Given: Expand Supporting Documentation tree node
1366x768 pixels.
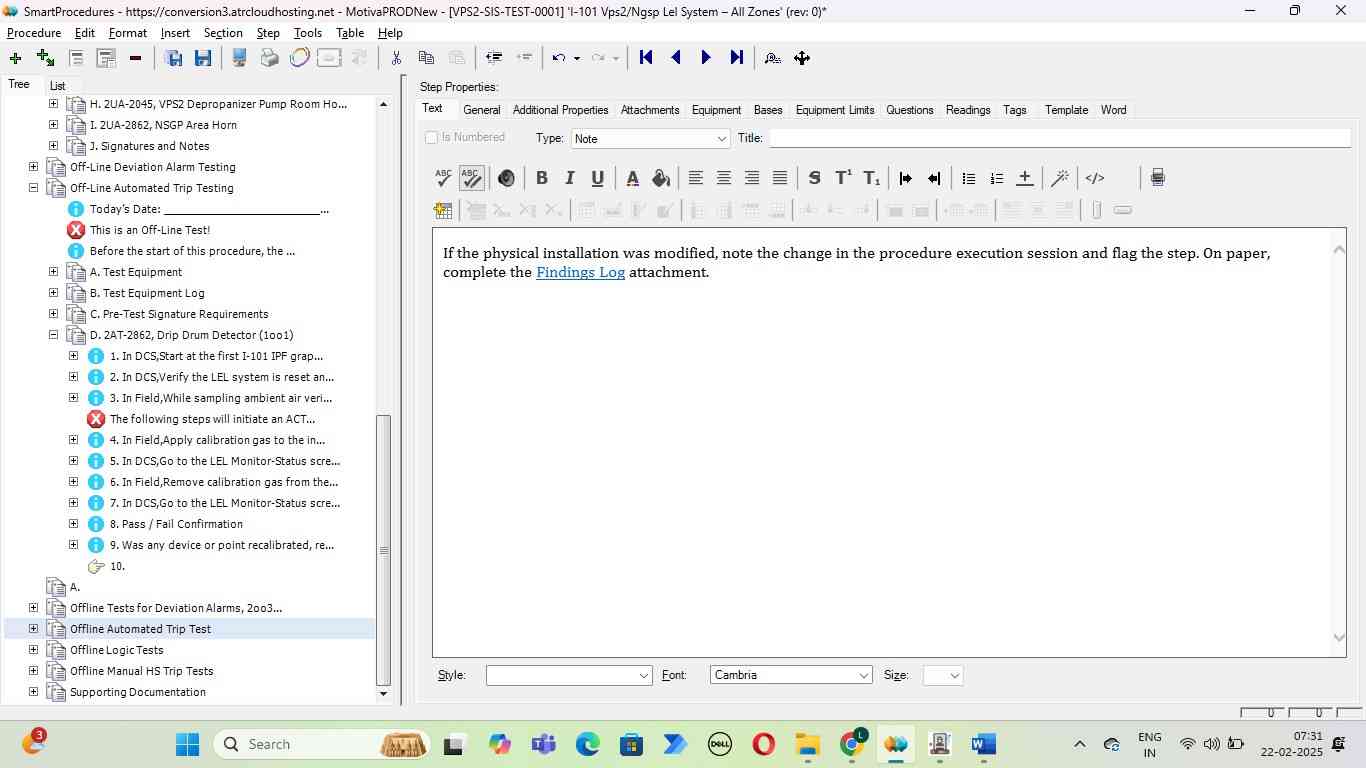Looking at the screenshot, I should pos(33,692).
